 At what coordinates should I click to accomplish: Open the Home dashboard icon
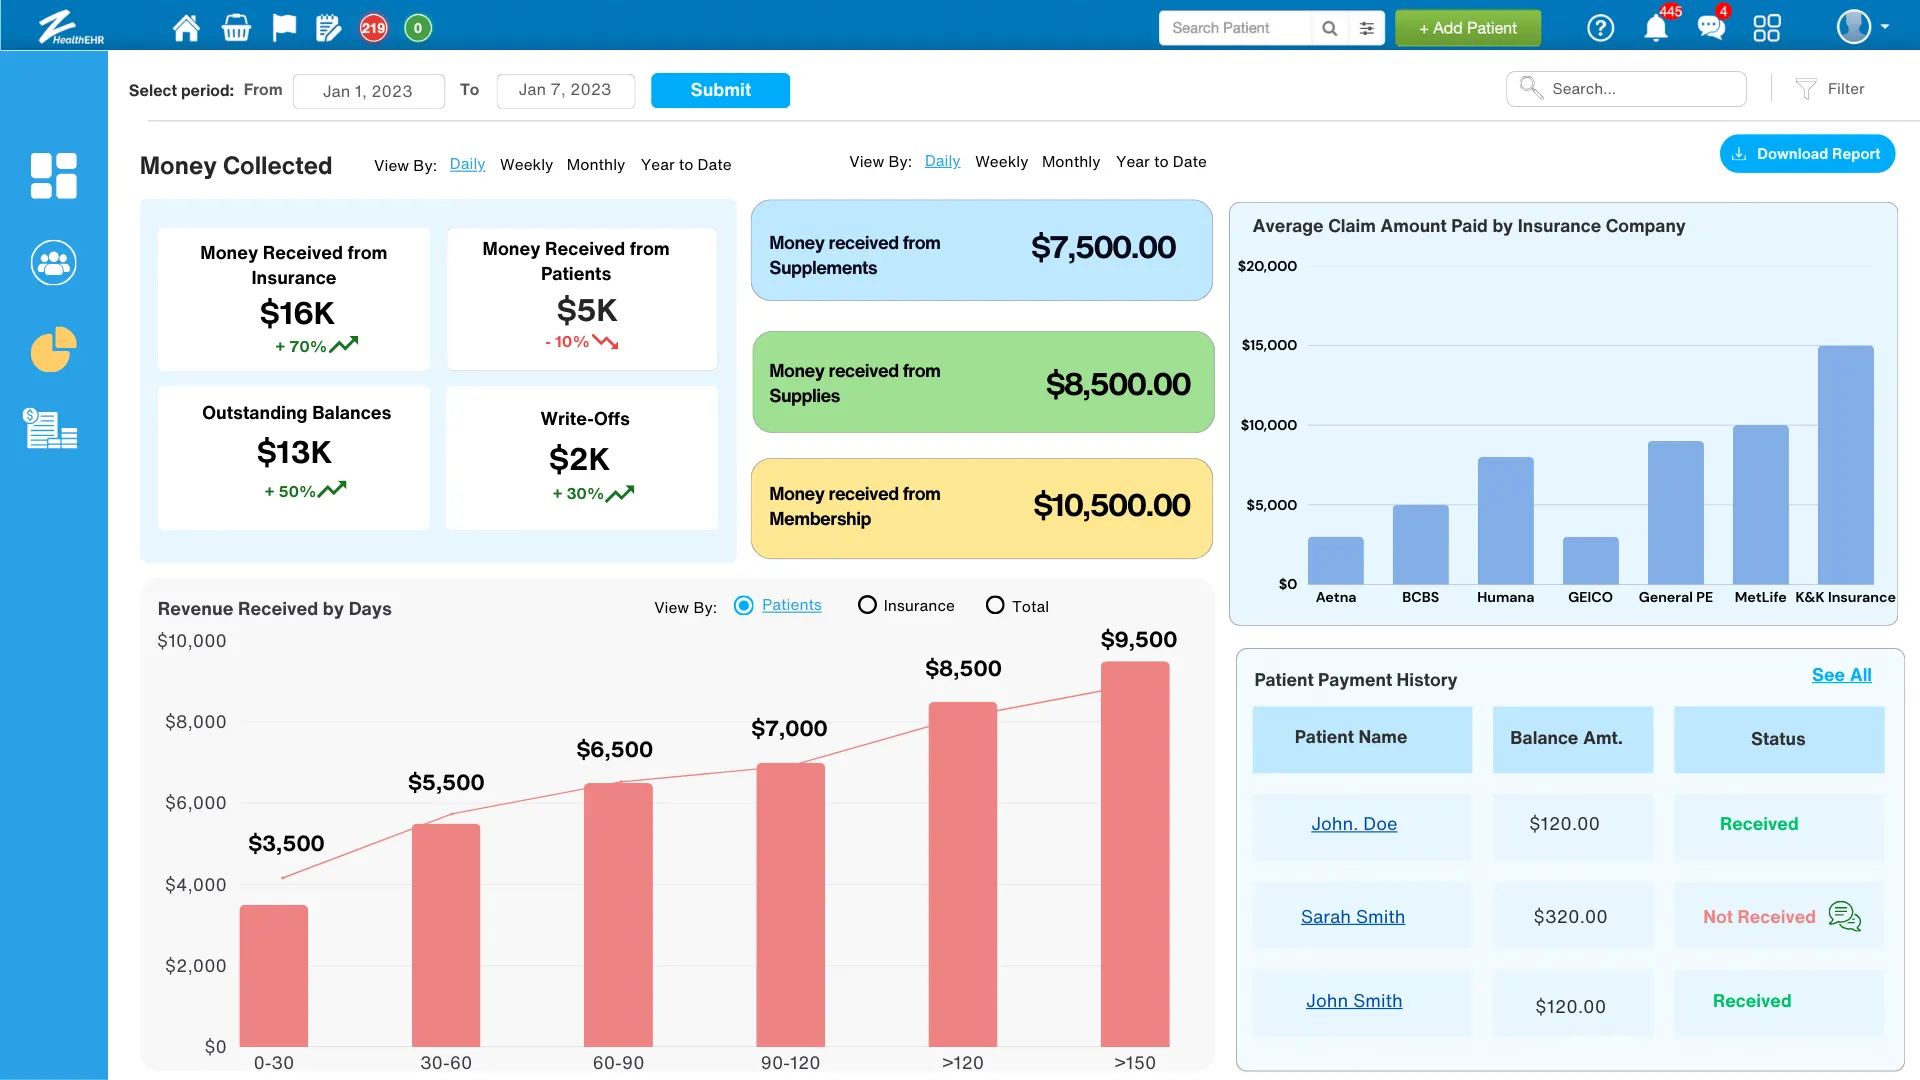coord(185,27)
